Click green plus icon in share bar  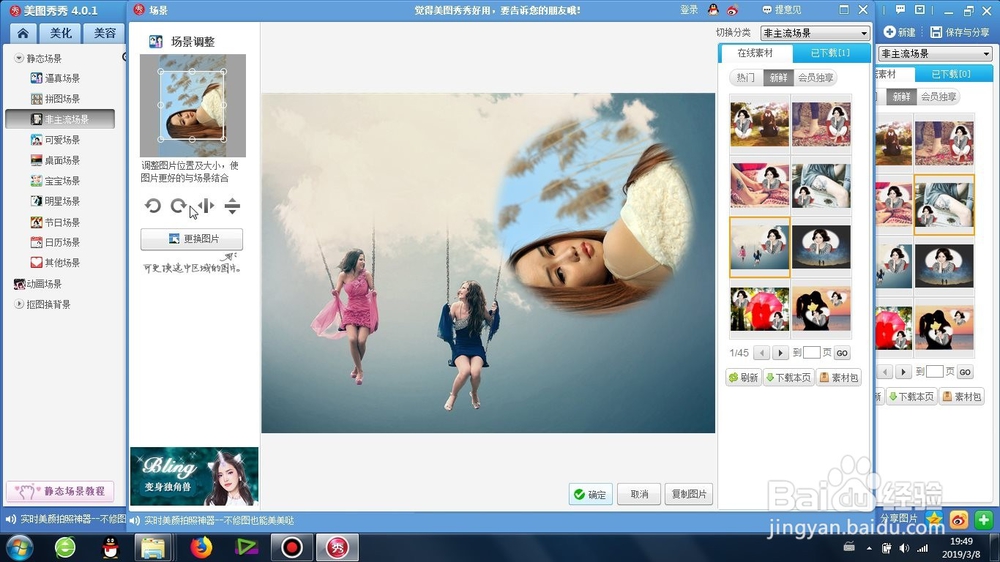[x=983, y=520]
